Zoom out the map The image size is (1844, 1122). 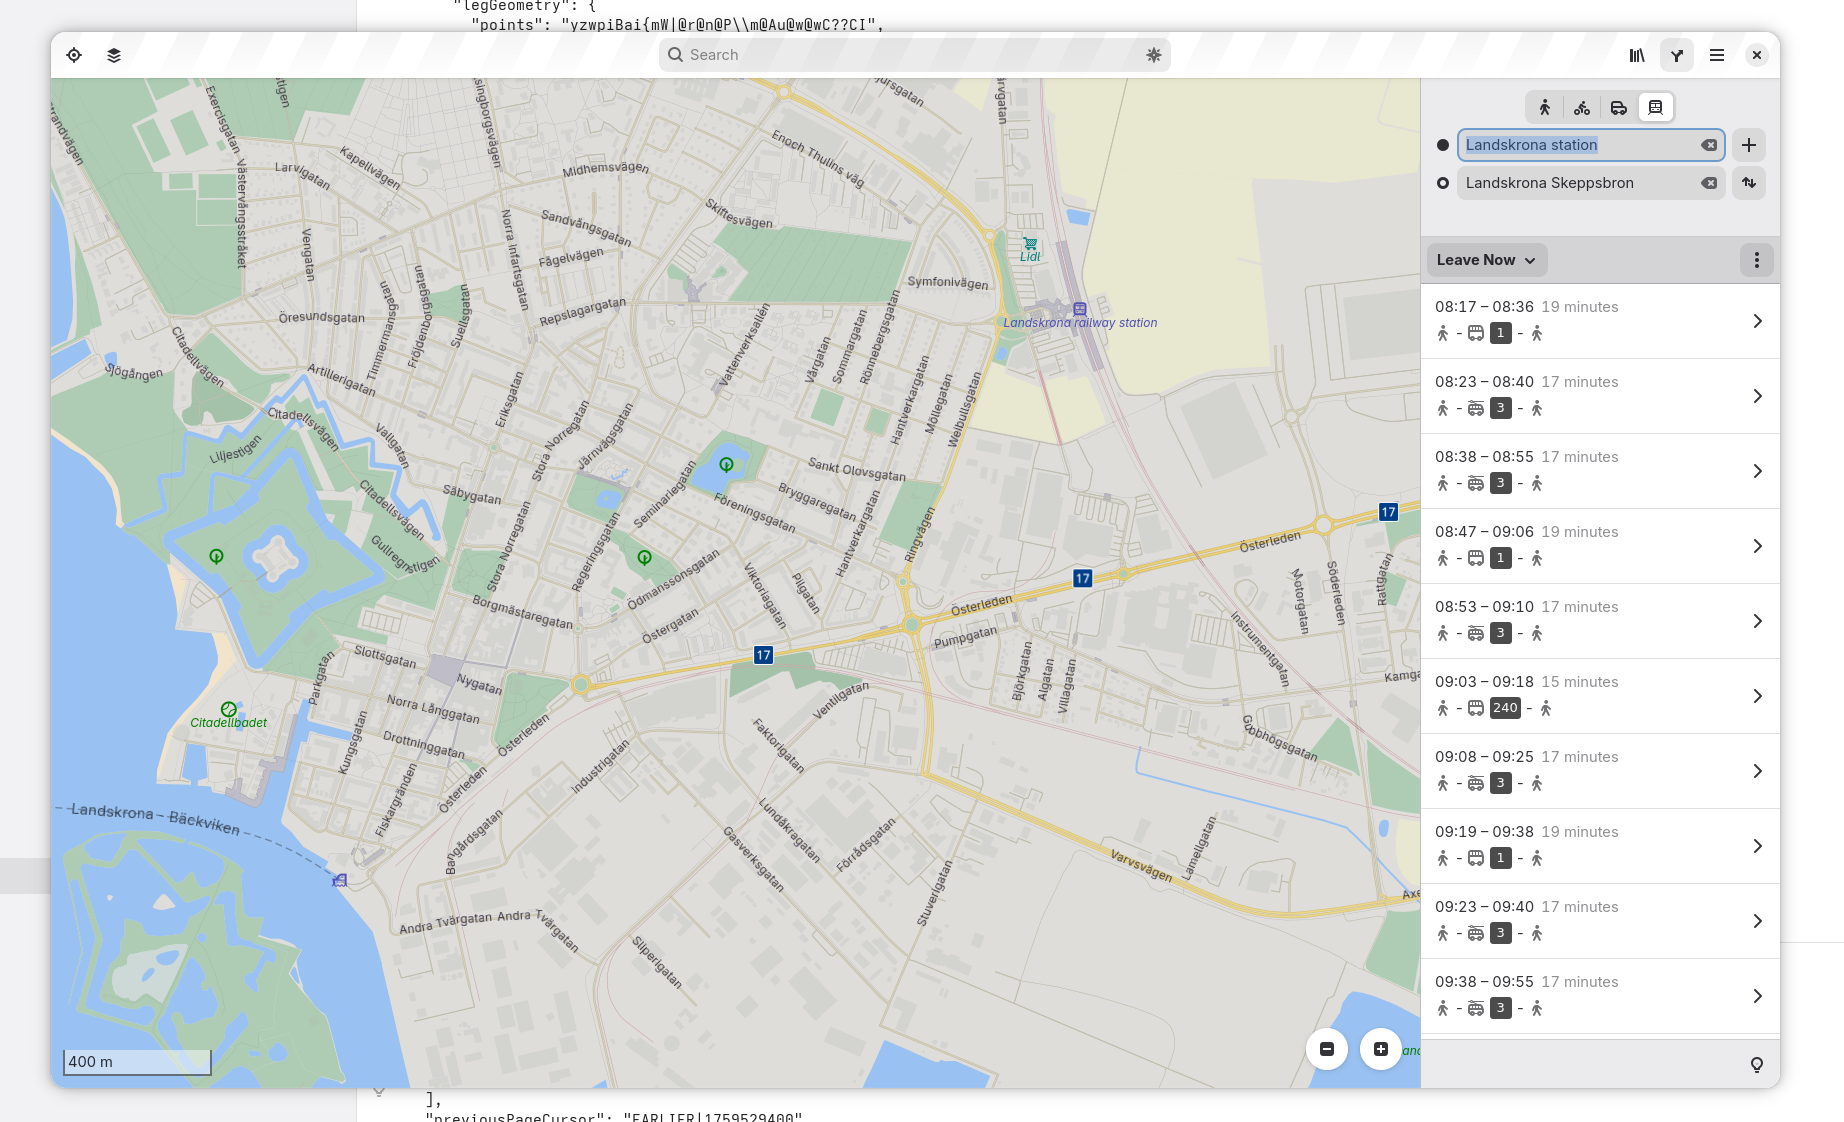click(x=1327, y=1049)
